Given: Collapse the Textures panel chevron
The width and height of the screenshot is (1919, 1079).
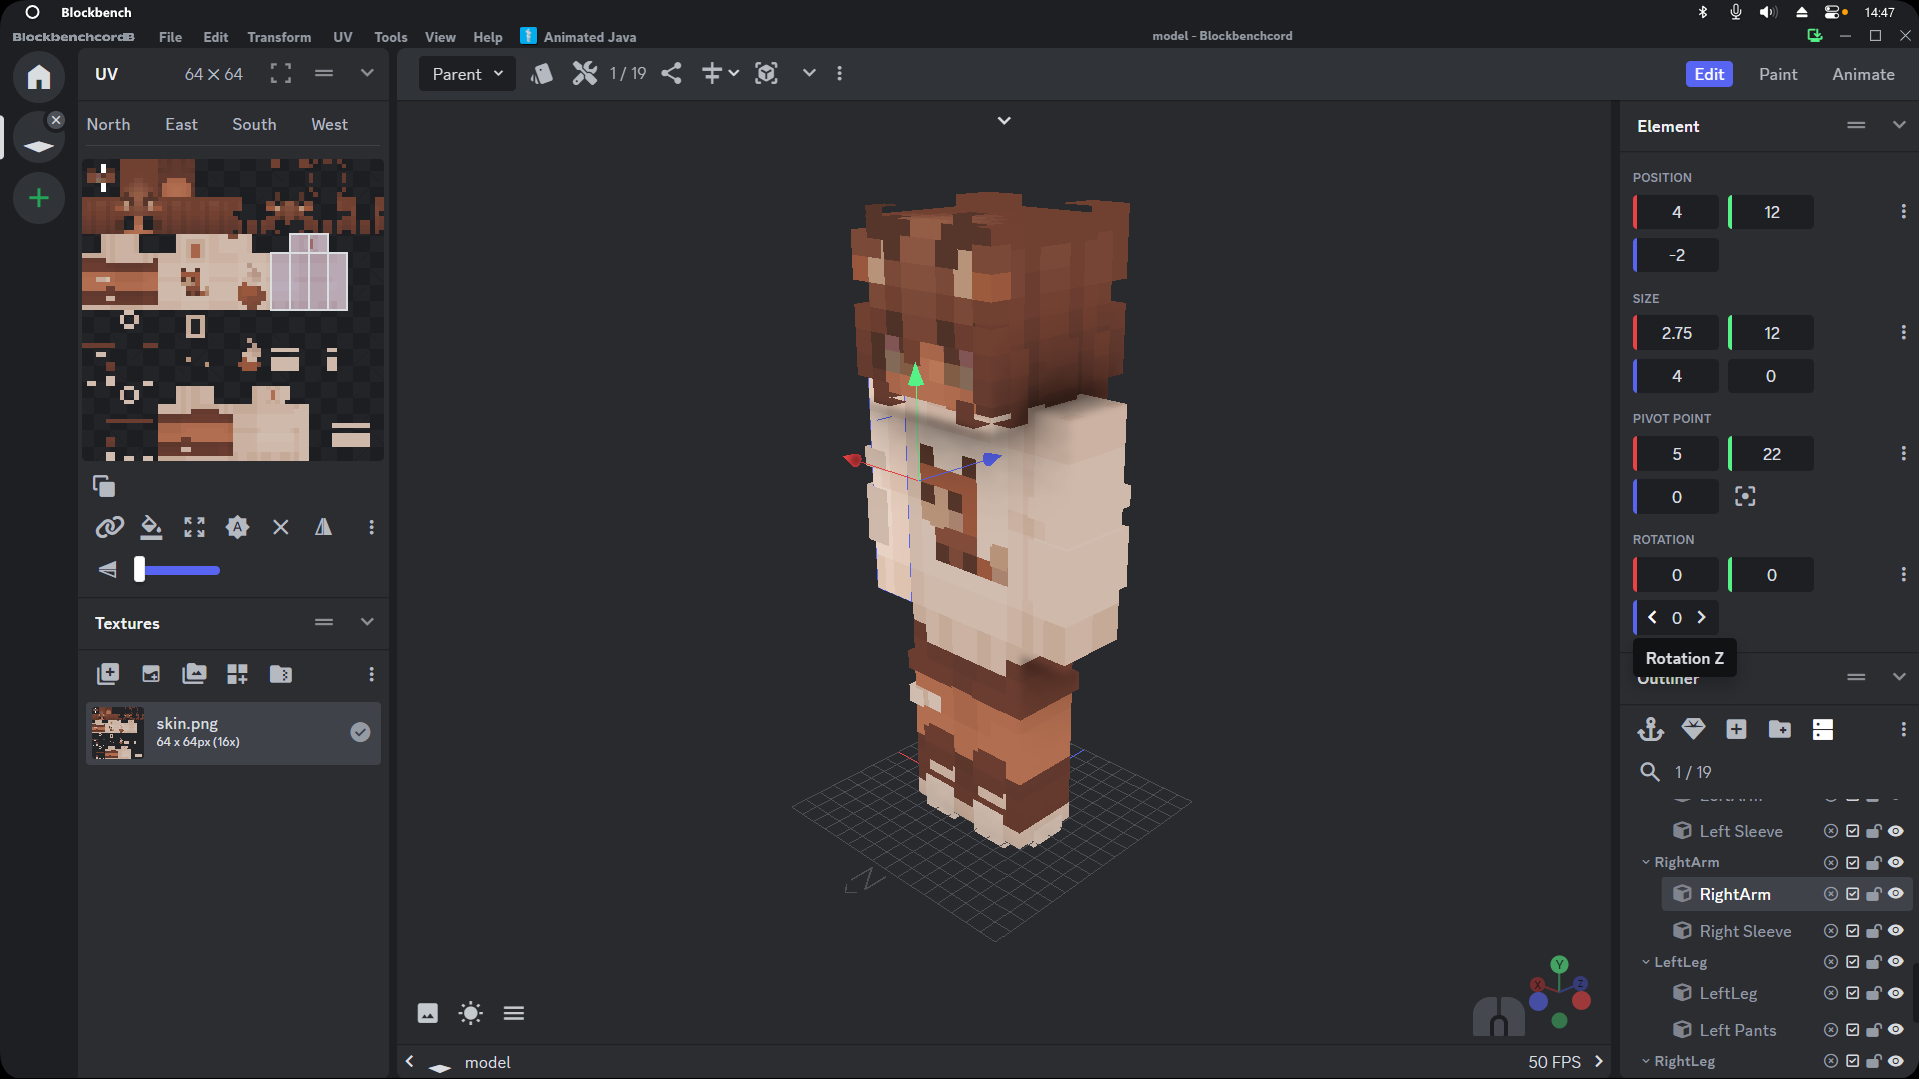Looking at the screenshot, I should click(367, 622).
